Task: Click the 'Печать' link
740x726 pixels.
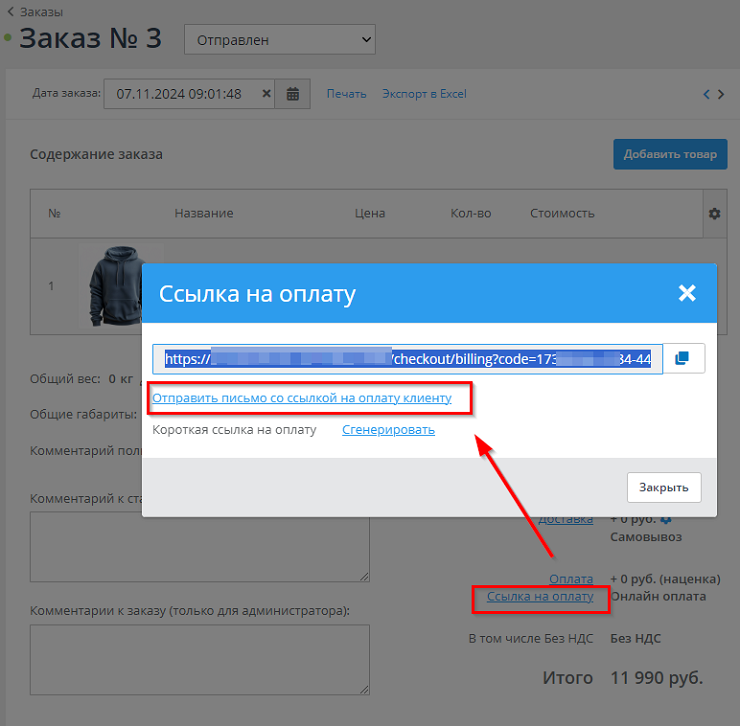Action: 346,94
